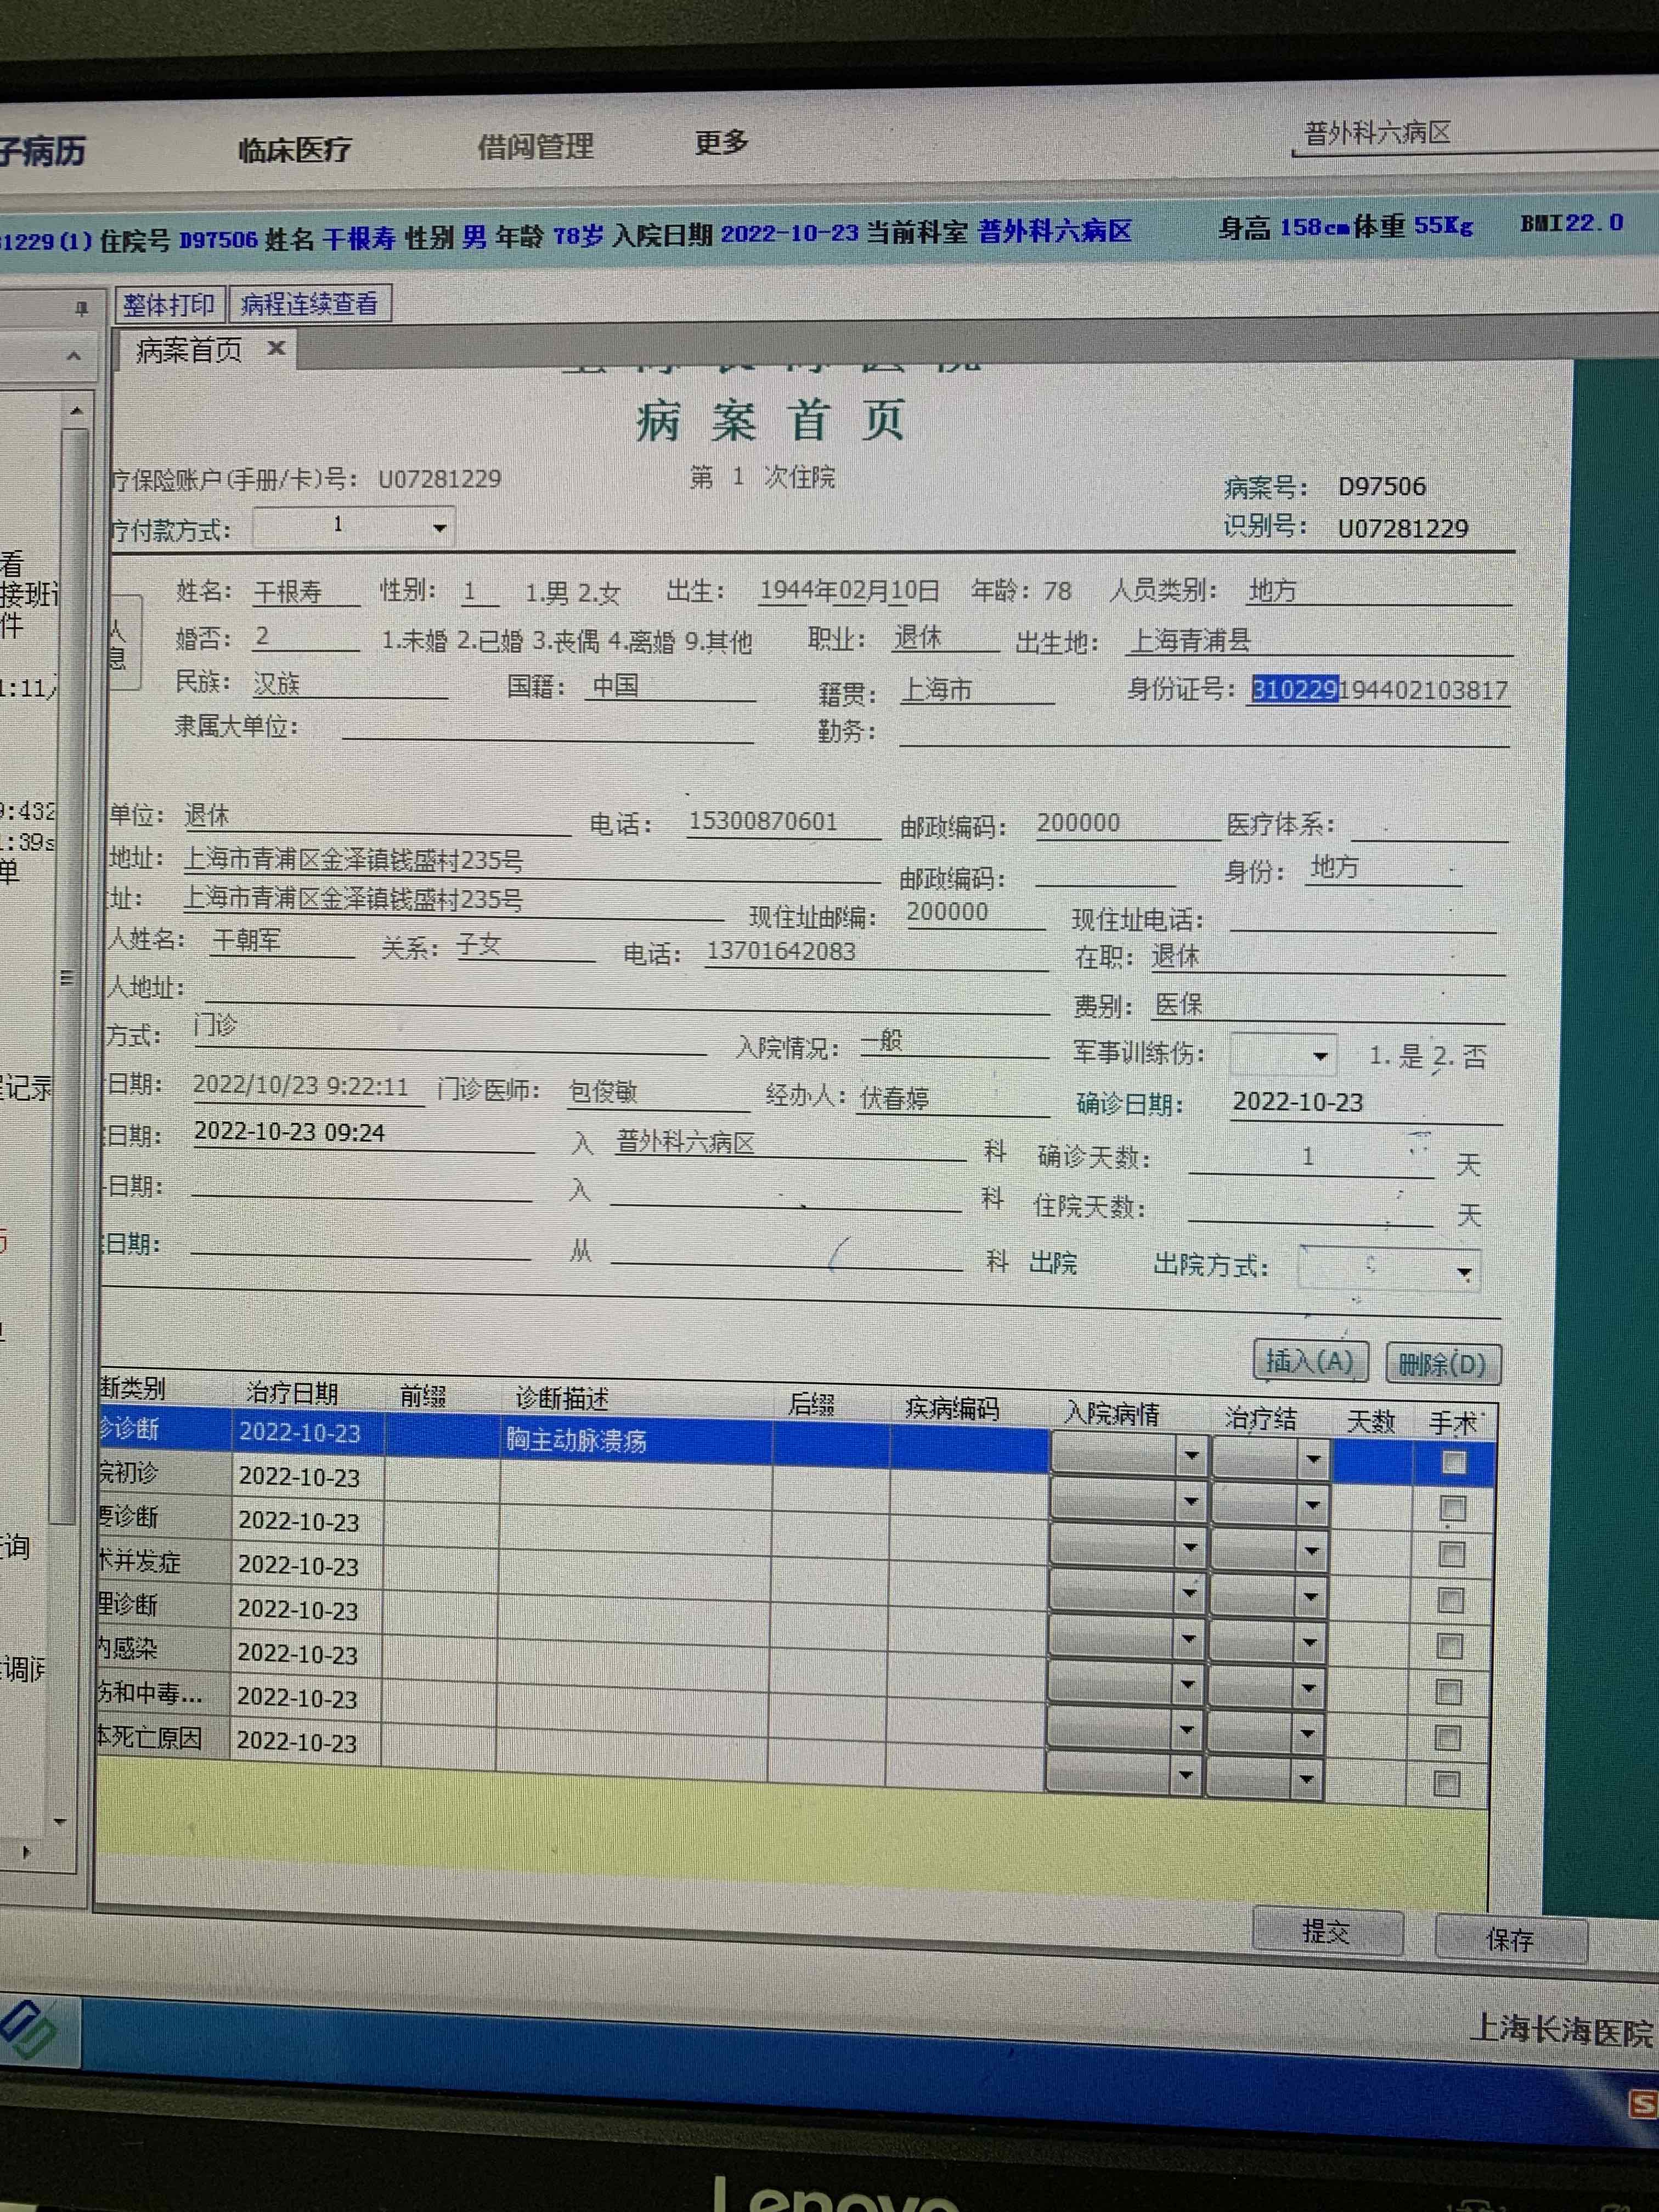Click the 身份证号 field
The width and height of the screenshot is (1659, 2212).
point(1379,690)
